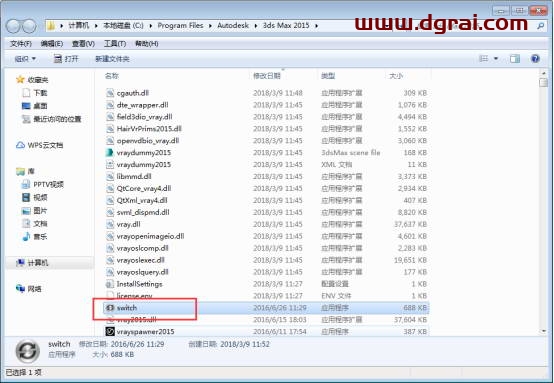Screen dimensions: 554x383
Task: Select 收藏夹 in navigation pane
Action: tap(37, 80)
